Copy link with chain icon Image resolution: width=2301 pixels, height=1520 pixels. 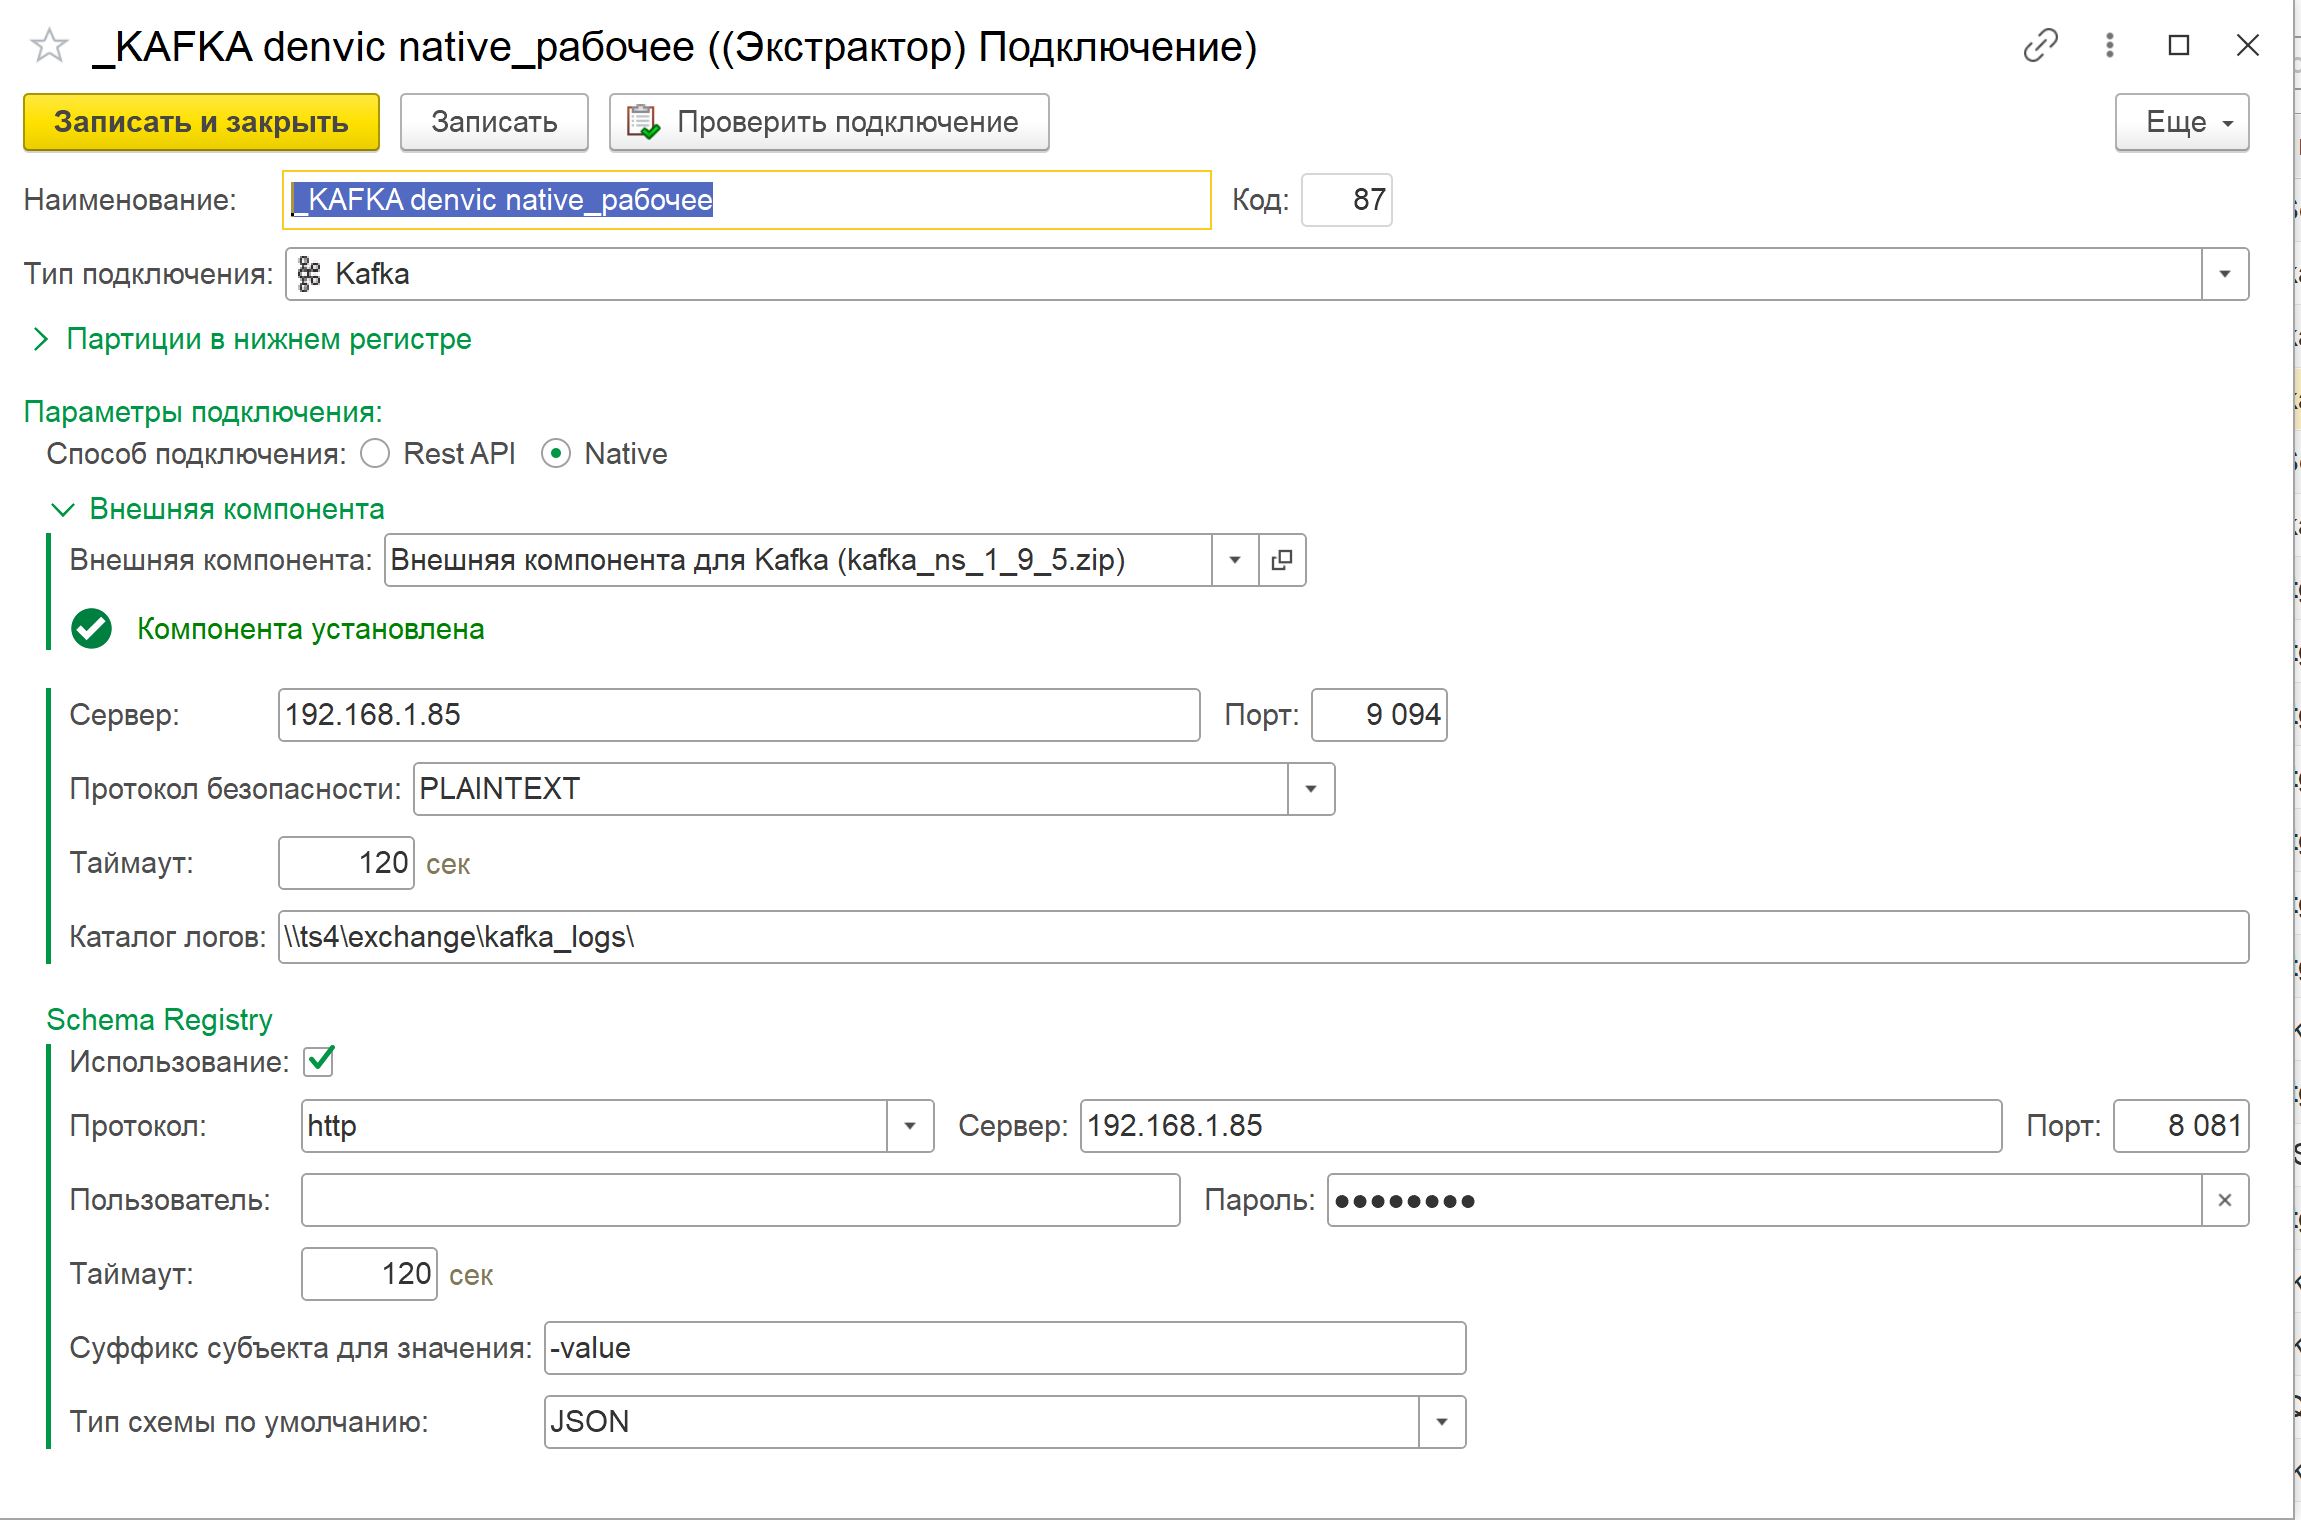pos(2040,46)
